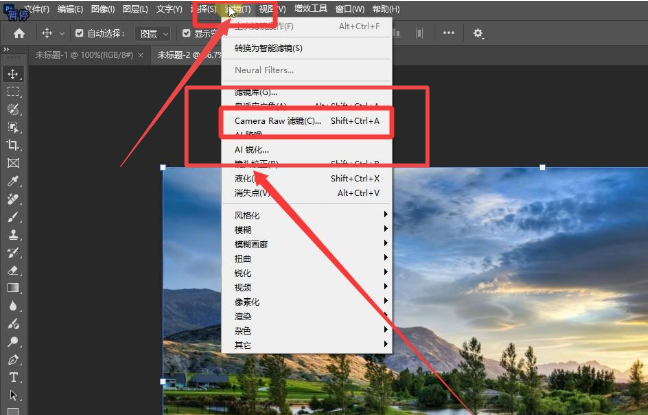Select the Crop tool
648x415 pixels.
pos(13,145)
